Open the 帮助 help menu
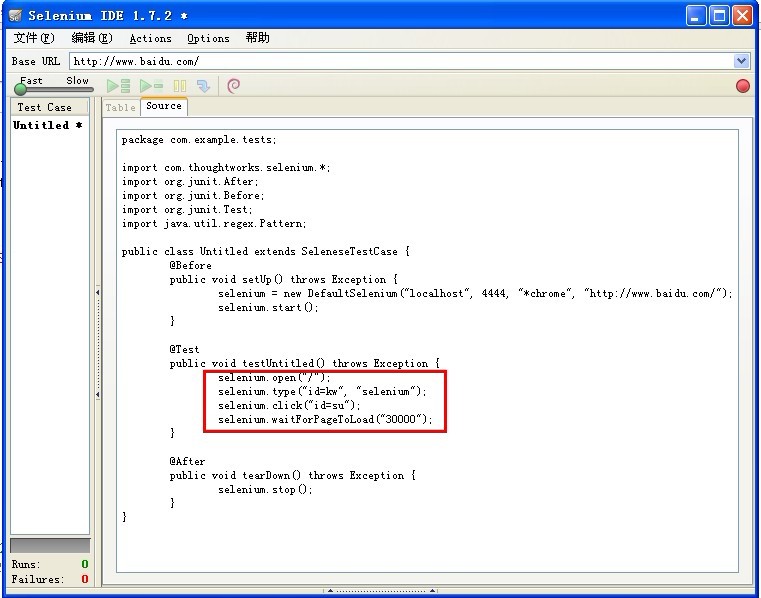 point(257,38)
